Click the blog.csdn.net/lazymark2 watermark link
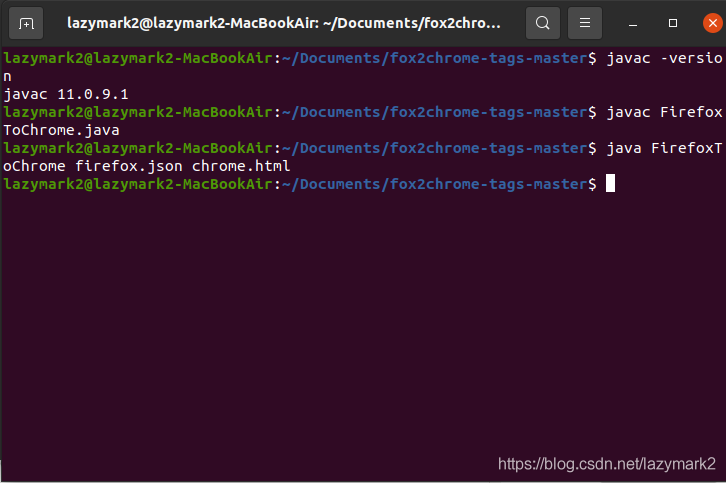This screenshot has width=726, height=483. [x=606, y=464]
